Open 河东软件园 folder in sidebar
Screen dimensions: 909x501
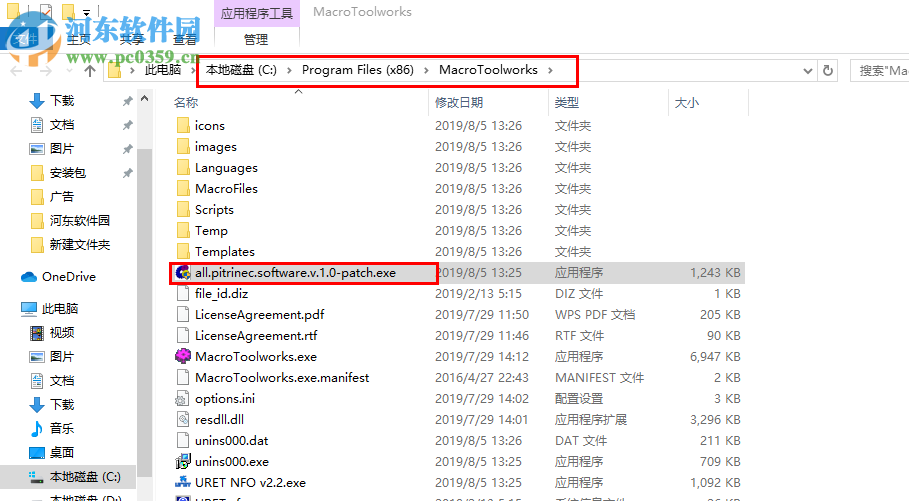coord(70,220)
